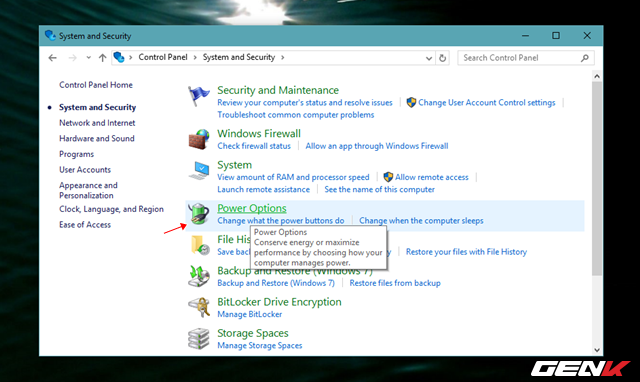Minimize the System and Security window

[525, 36]
